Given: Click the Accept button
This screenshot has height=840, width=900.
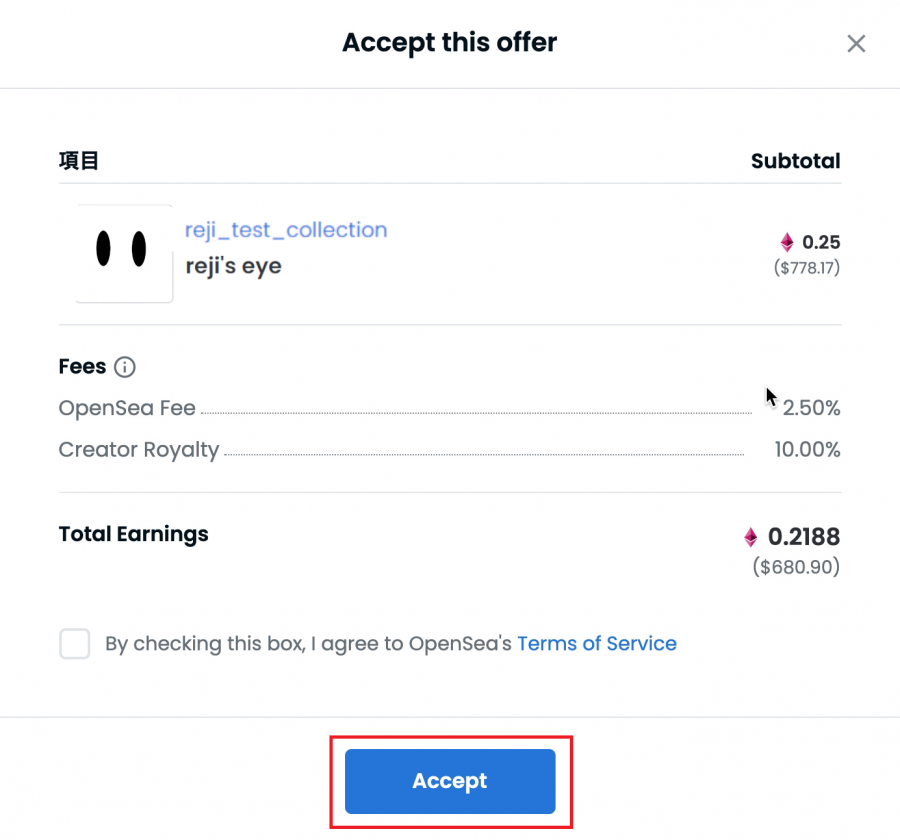Looking at the screenshot, I should click(x=450, y=781).
